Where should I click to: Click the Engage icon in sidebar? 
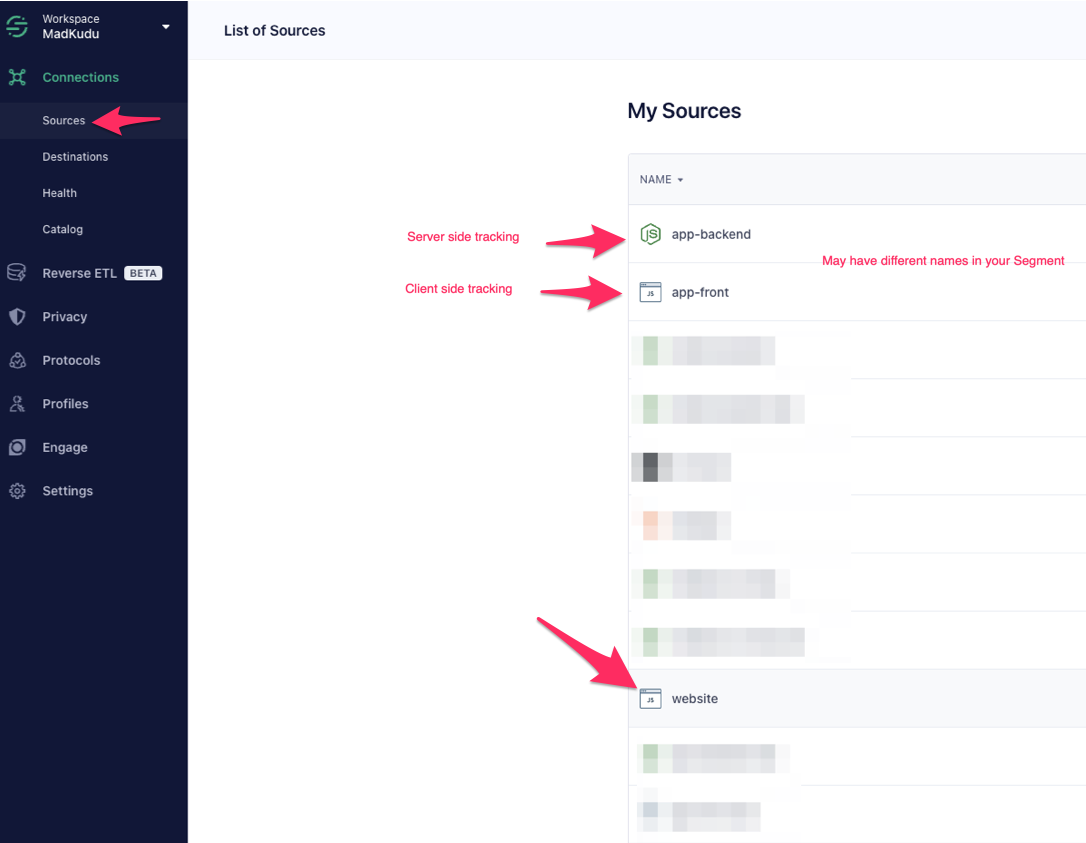pos(17,448)
